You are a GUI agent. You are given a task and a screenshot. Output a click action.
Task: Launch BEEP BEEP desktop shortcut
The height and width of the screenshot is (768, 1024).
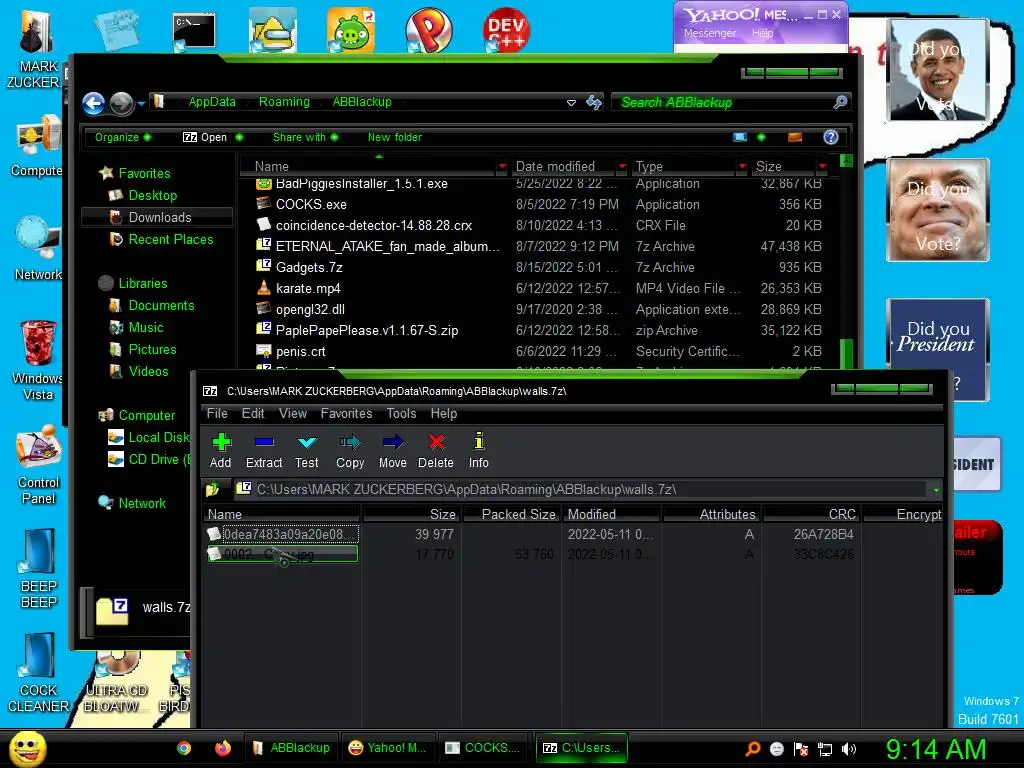click(x=38, y=569)
